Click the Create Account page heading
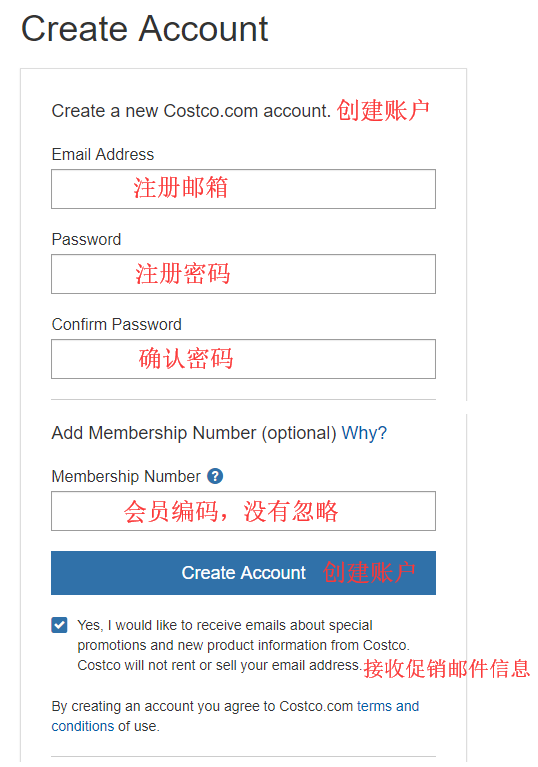The width and height of the screenshot is (538, 767). pyautogui.click(x=145, y=28)
